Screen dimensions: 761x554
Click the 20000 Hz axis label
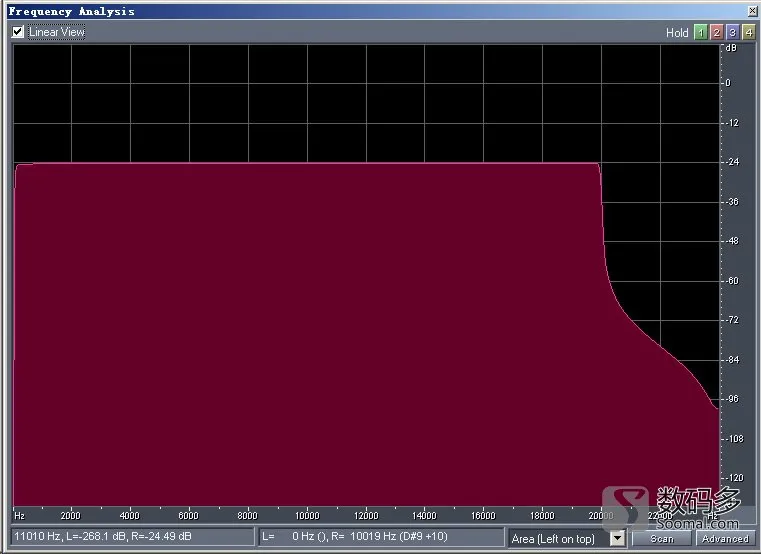tap(601, 516)
